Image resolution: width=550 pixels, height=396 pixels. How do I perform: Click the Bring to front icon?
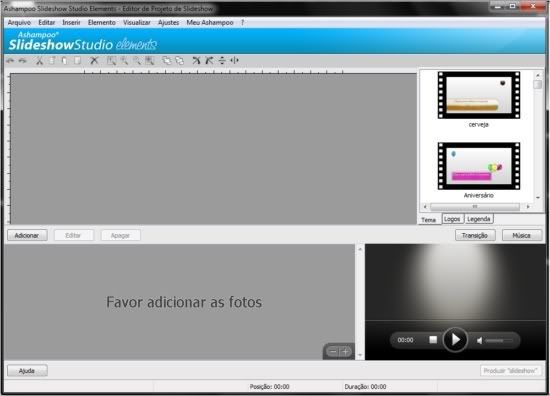point(167,61)
